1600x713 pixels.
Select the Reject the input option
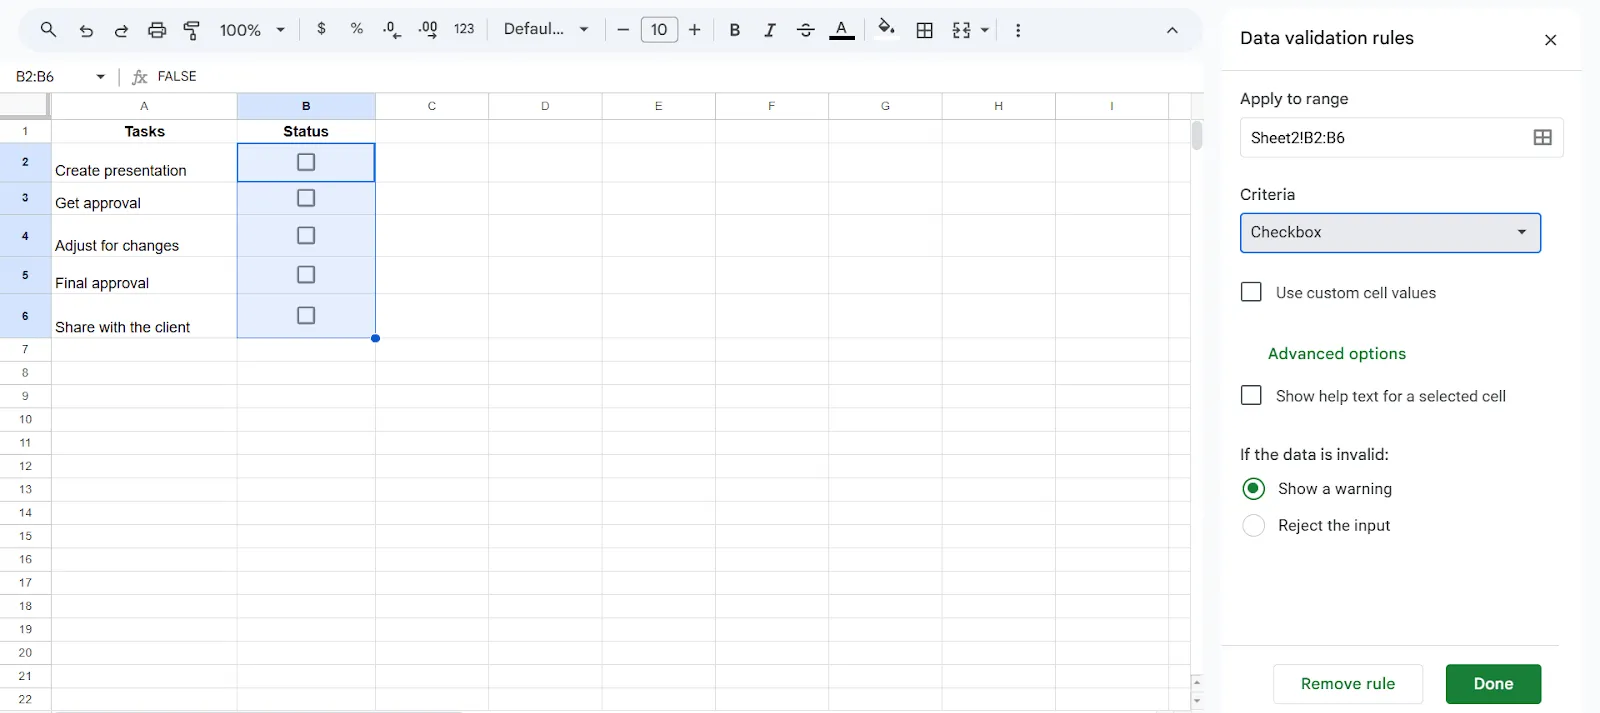pyautogui.click(x=1253, y=525)
